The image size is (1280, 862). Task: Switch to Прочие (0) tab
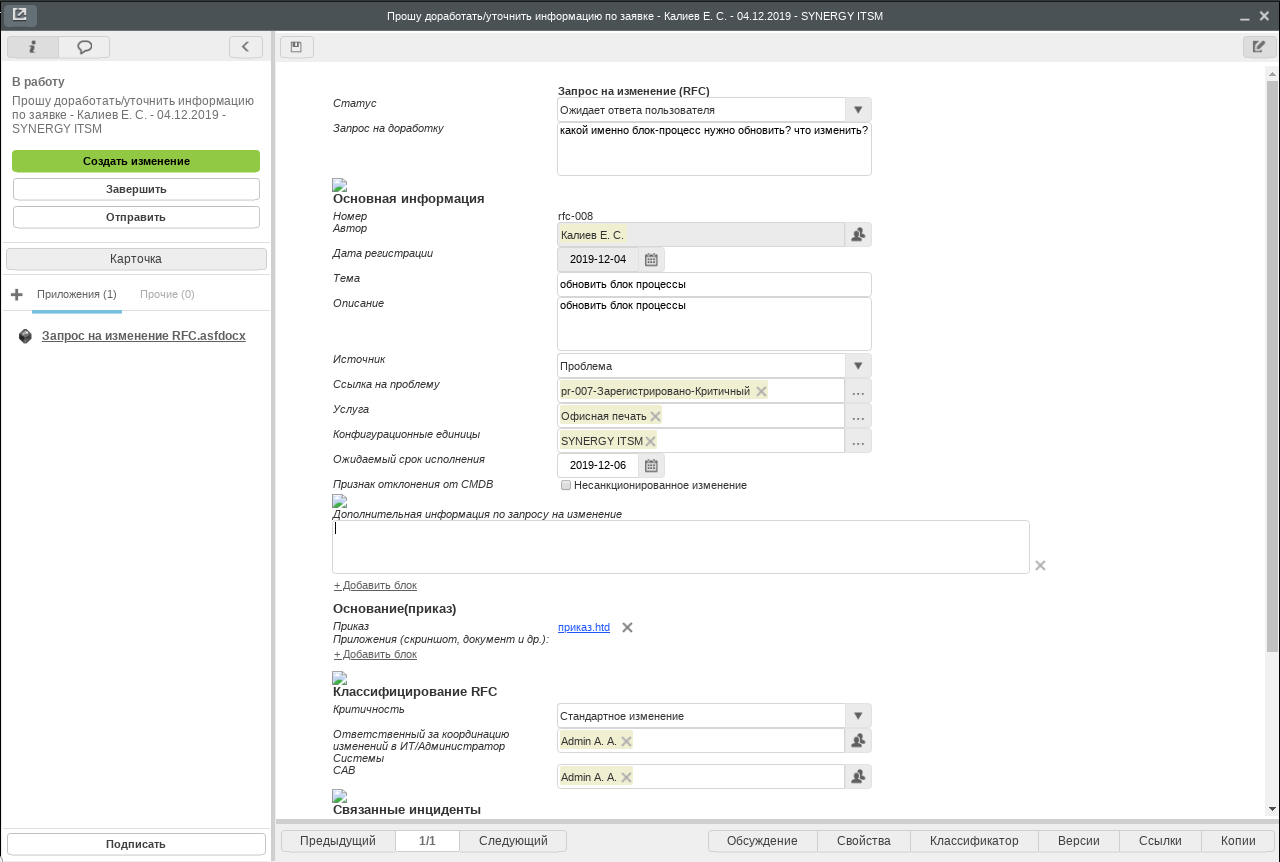(167, 295)
